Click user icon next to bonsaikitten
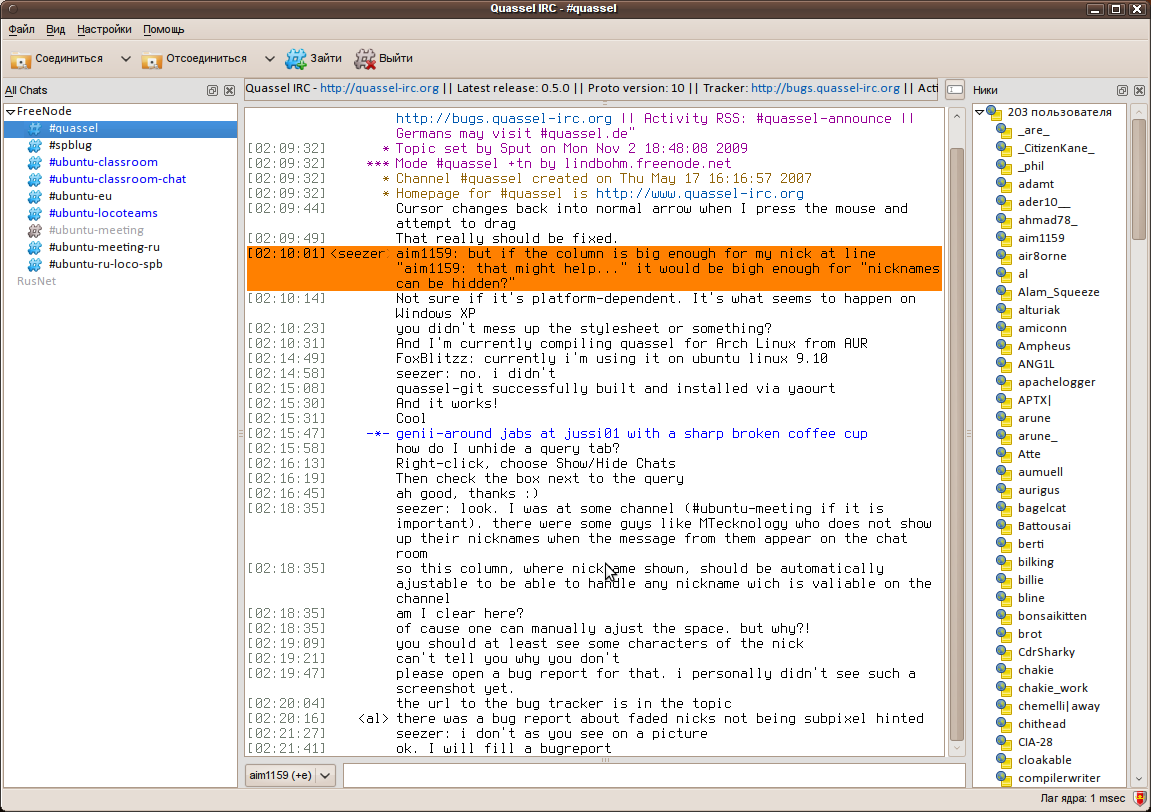 (x=1004, y=616)
